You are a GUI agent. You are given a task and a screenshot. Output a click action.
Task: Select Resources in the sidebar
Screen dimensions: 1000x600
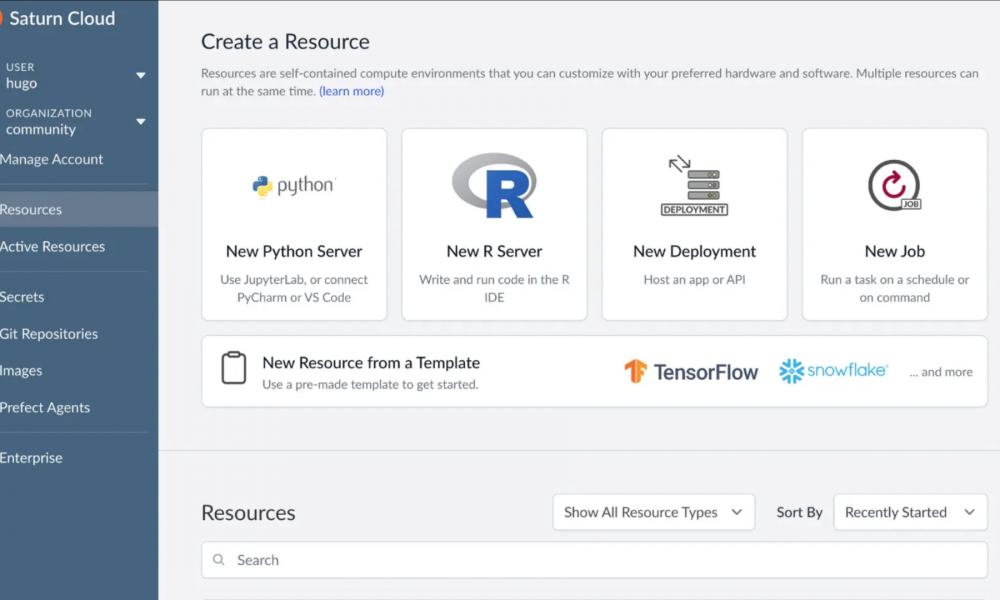(x=79, y=209)
